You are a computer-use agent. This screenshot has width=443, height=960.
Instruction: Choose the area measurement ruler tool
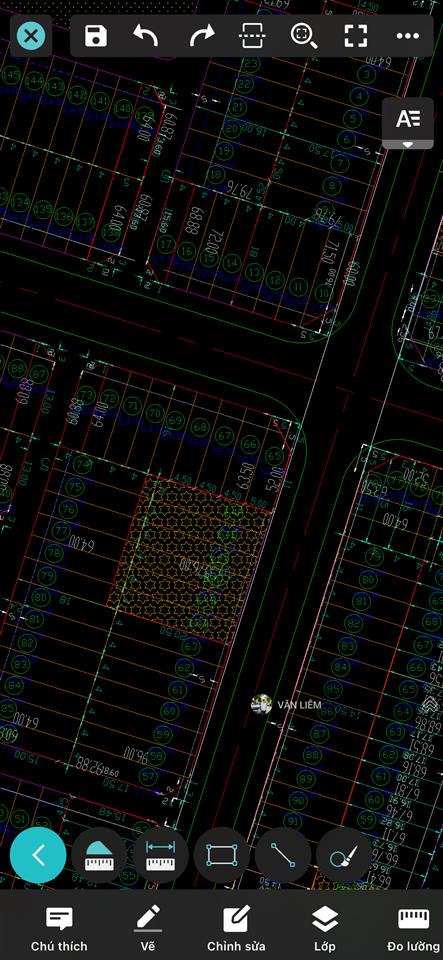tap(99, 855)
